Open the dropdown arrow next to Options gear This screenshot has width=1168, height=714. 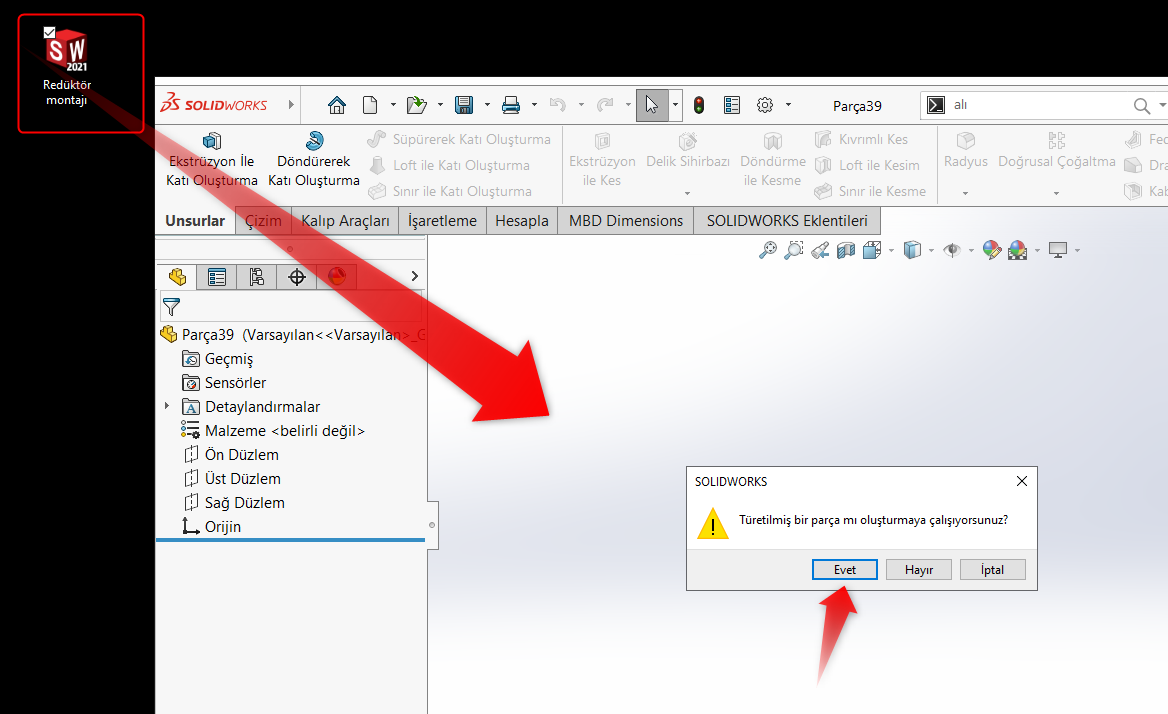click(x=788, y=105)
